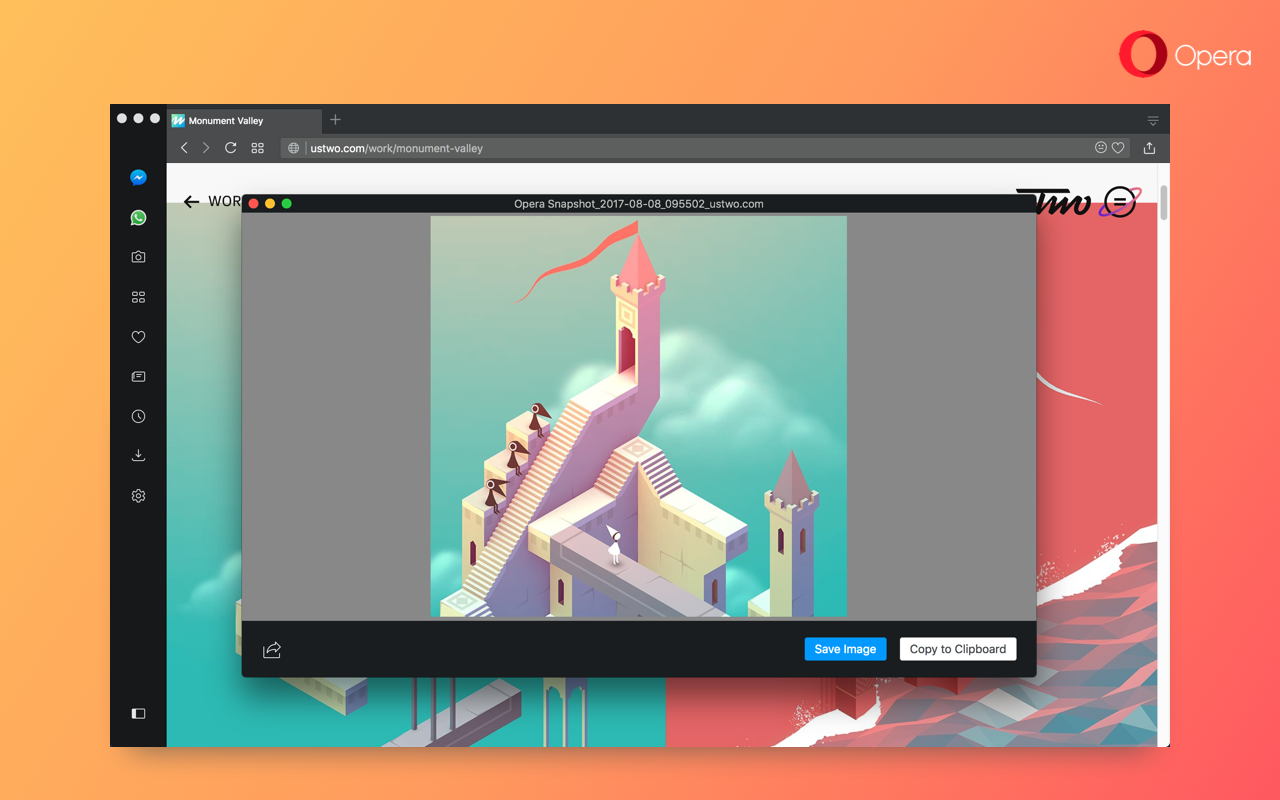
Task: Open Settings gear icon in sidebar
Action: tap(138, 496)
